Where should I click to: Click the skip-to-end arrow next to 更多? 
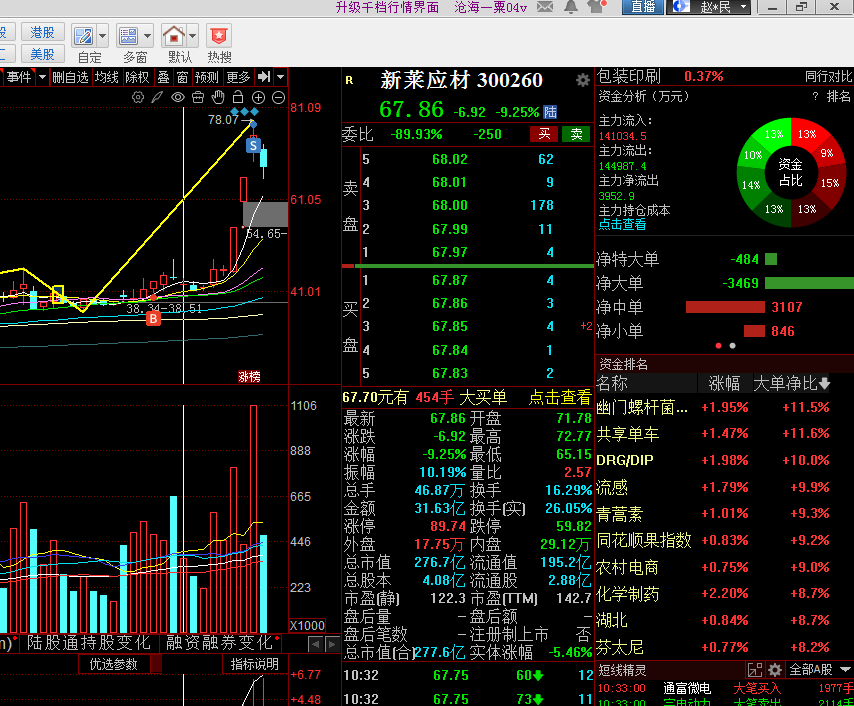coord(264,77)
